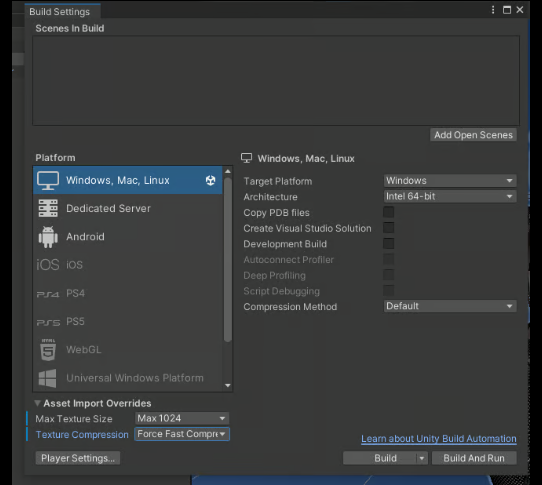Click the Architecture label
This screenshot has height=485, width=542.
click(x=270, y=197)
